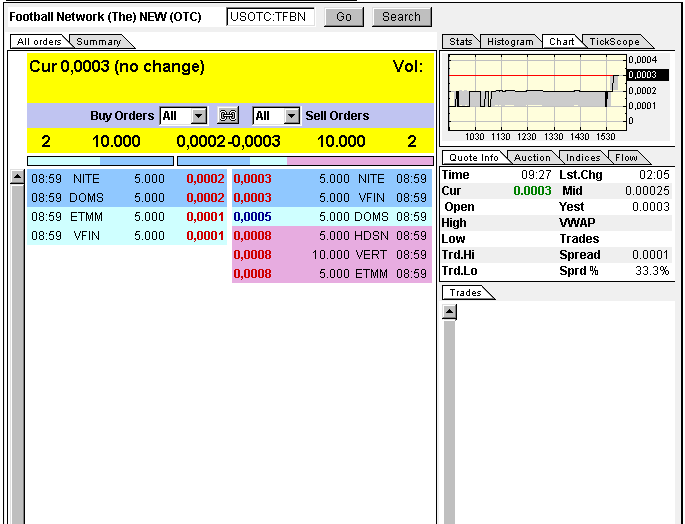Open the Buy Orders filter dropdown
Image resolution: width=685 pixels, height=524 pixels.
coord(197,116)
